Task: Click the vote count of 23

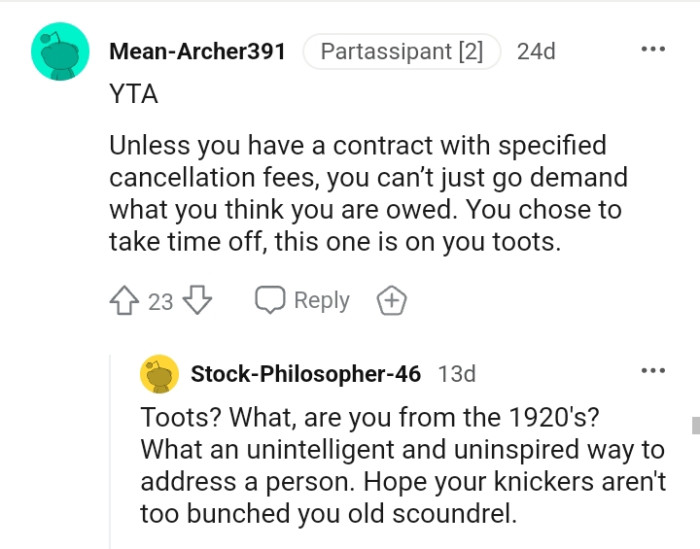Action: (x=161, y=301)
